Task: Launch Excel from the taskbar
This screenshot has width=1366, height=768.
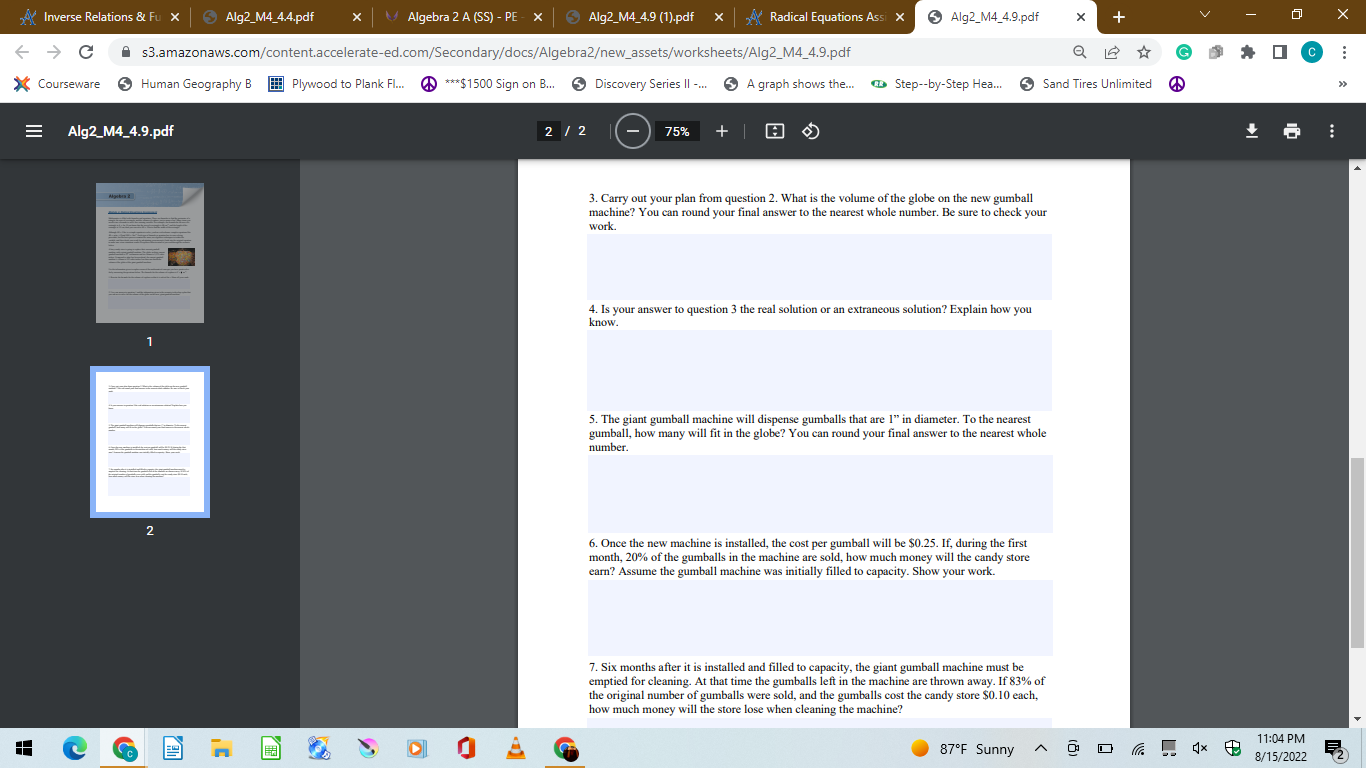Action: [x=269, y=748]
